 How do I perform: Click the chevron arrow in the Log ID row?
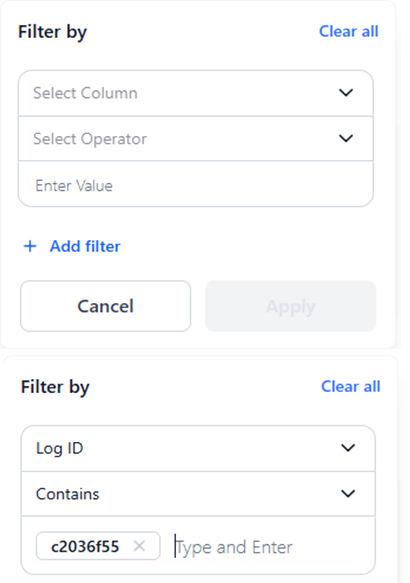point(348,448)
